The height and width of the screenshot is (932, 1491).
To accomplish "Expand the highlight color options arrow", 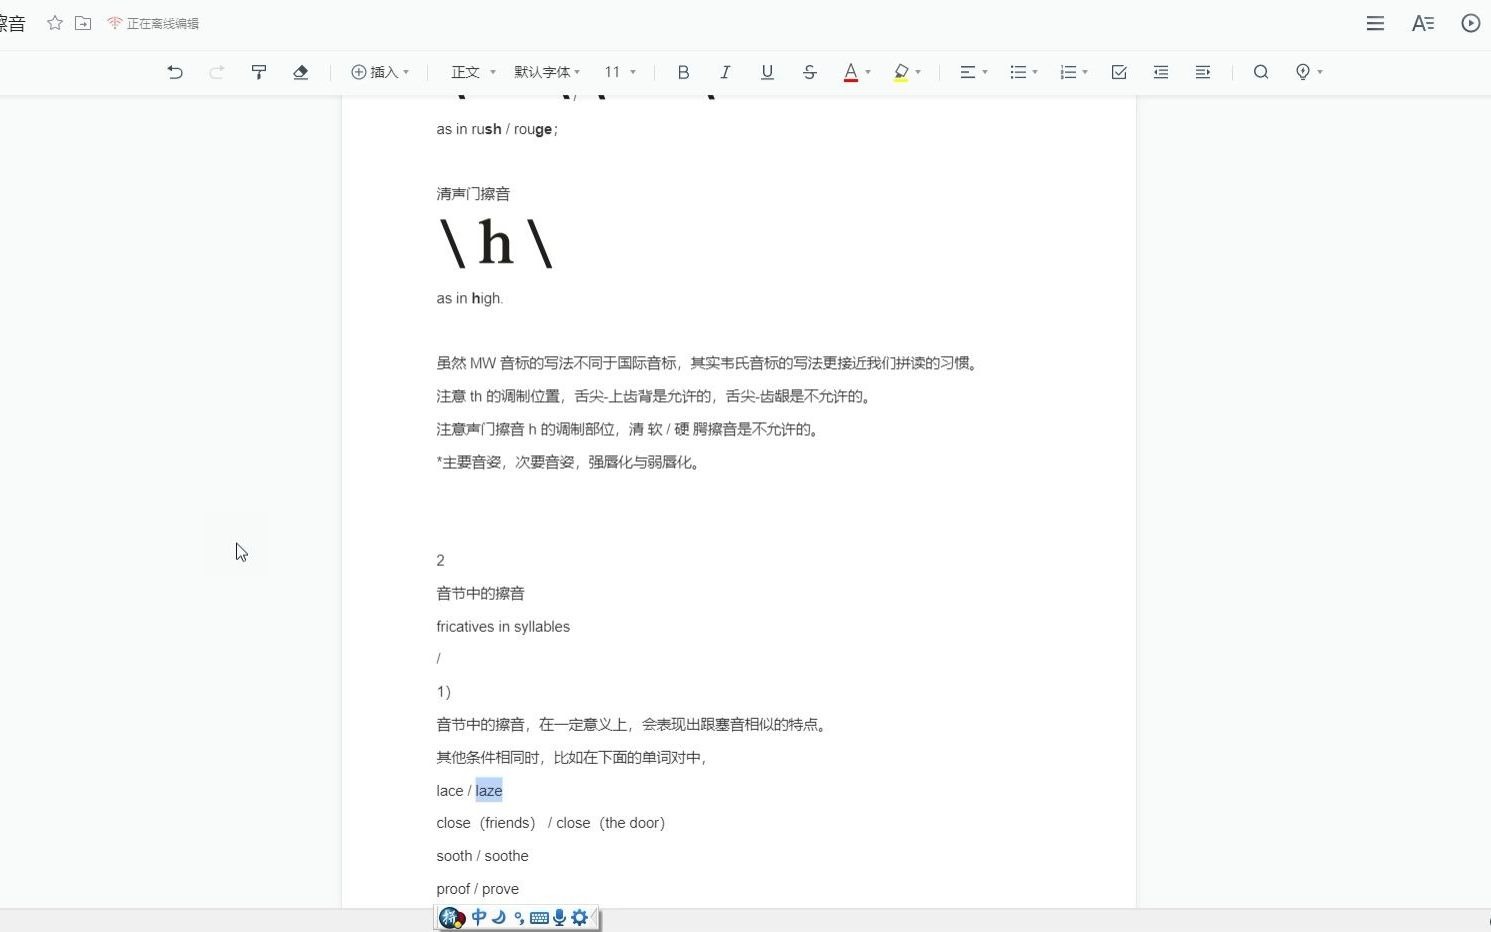I will point(918,72).
